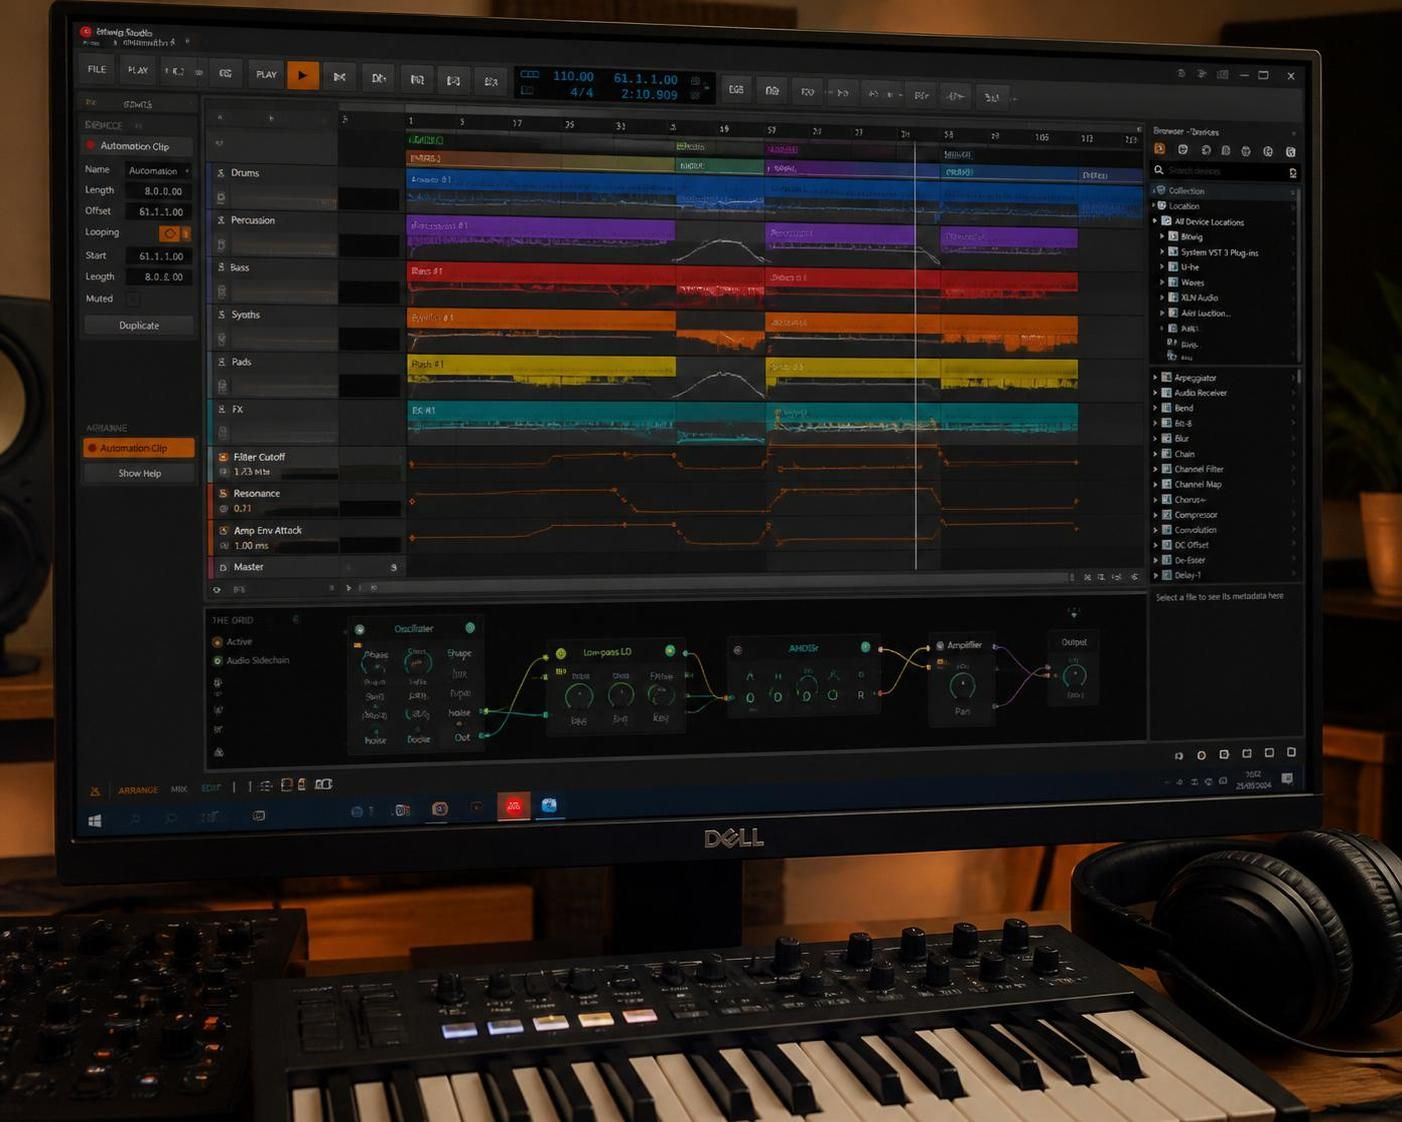Click the Output module level knob

point(1074,675)
